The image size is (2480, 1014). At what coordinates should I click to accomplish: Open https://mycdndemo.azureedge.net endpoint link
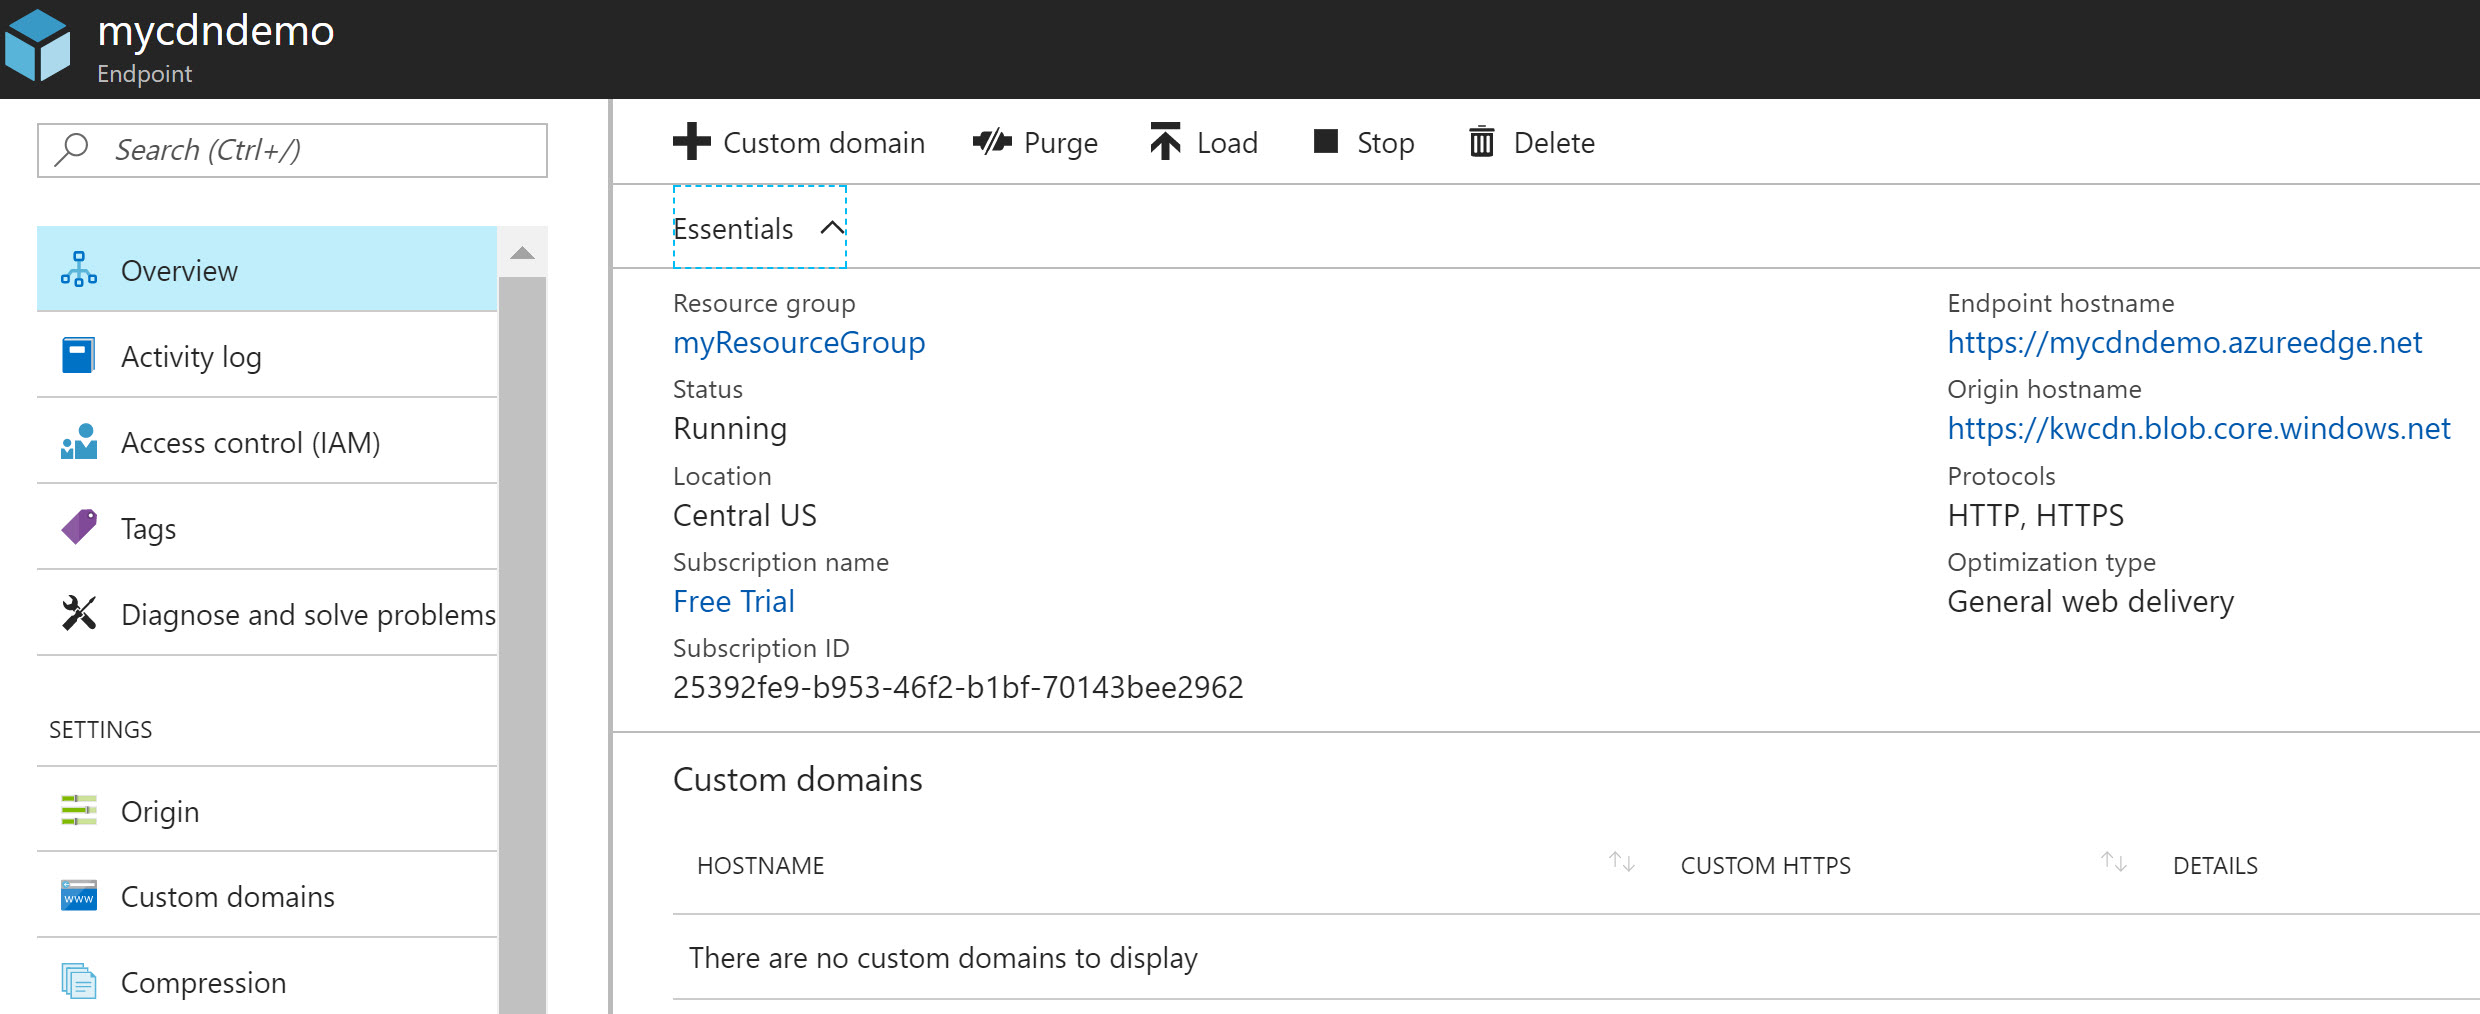[x=2184, y=343]
